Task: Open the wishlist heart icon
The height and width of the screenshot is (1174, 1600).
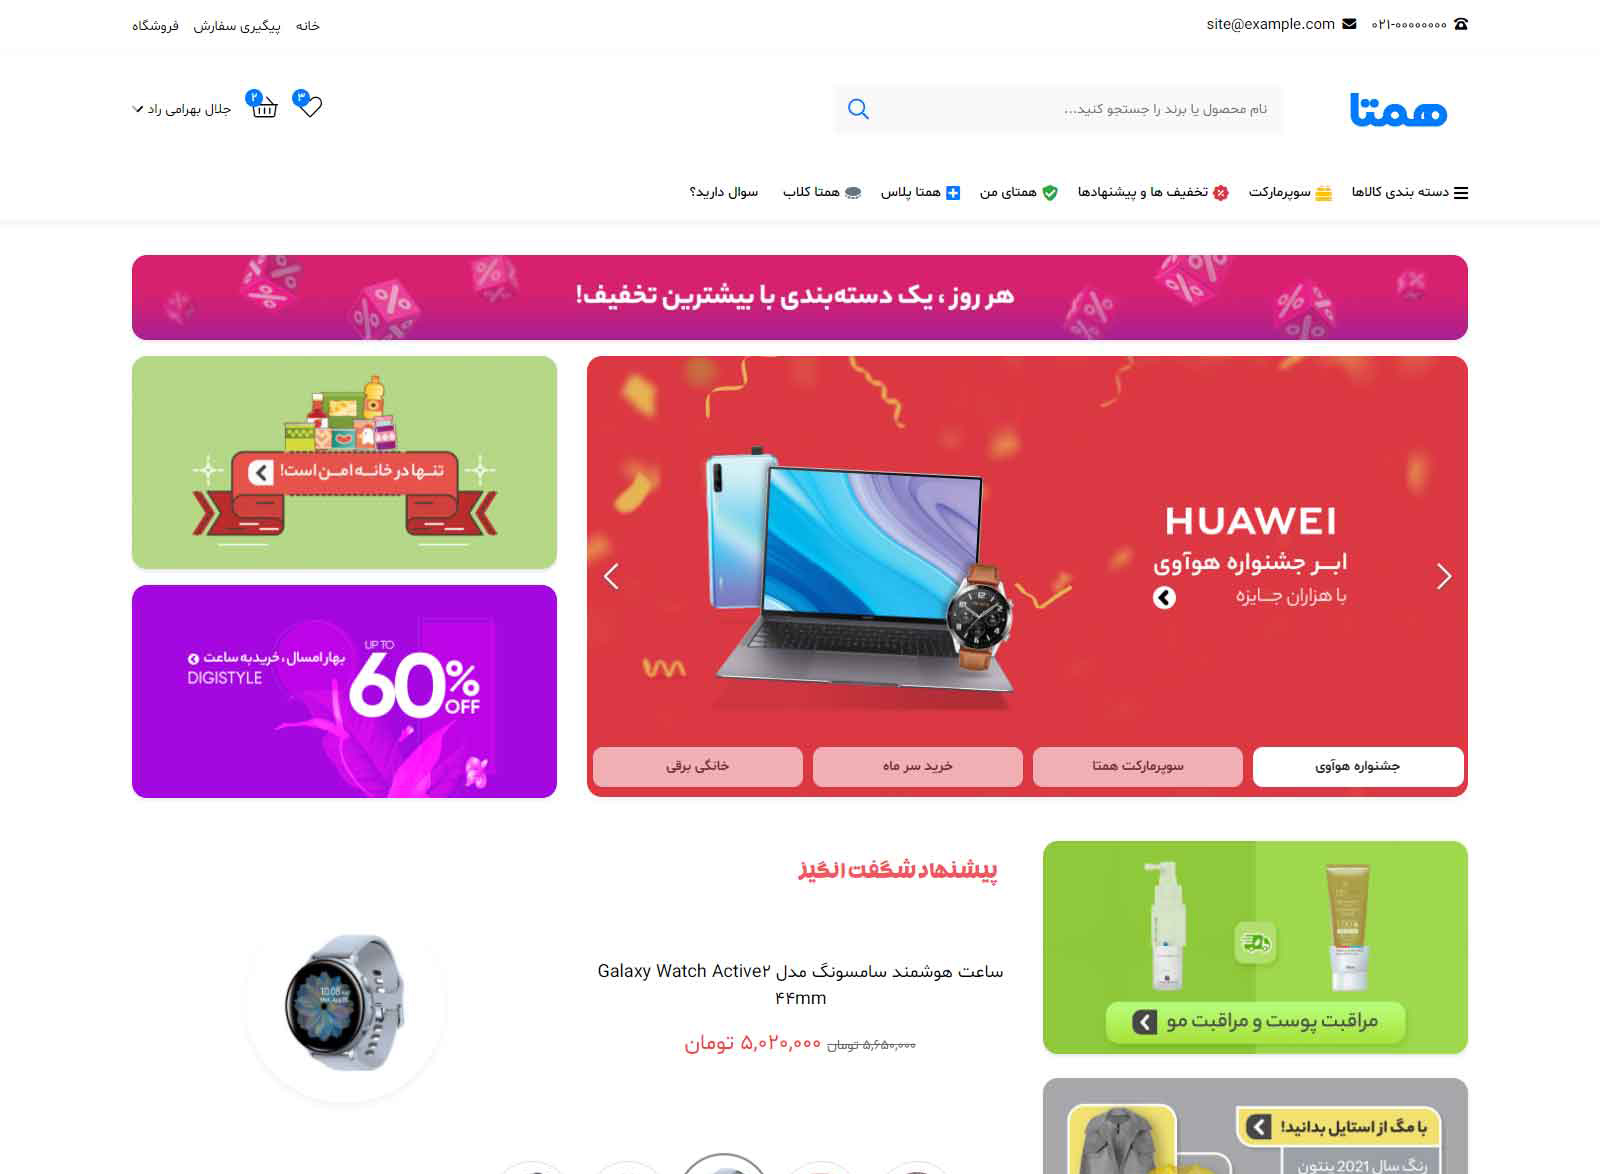Action: (x=310, y=106)
